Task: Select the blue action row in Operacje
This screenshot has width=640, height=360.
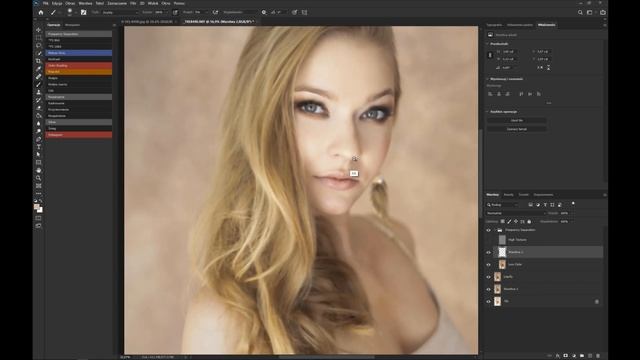Action: tap(79, 53)
